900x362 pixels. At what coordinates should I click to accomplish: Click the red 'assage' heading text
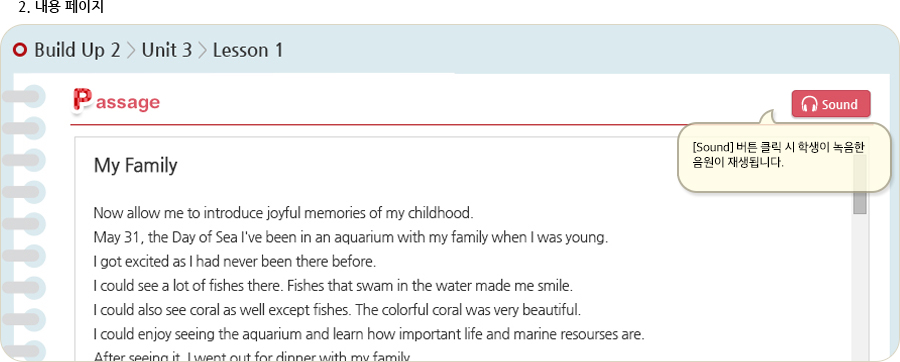click(128, 103)
